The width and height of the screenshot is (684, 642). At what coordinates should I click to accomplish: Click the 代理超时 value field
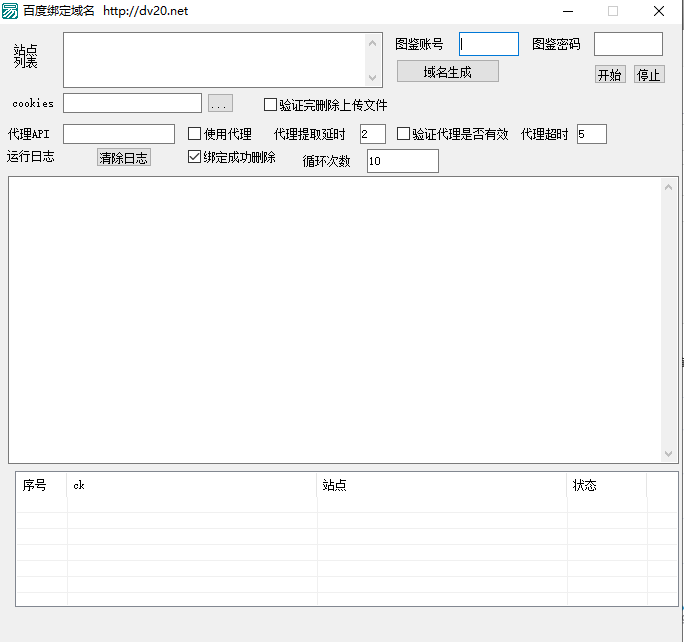pos(592,134)
